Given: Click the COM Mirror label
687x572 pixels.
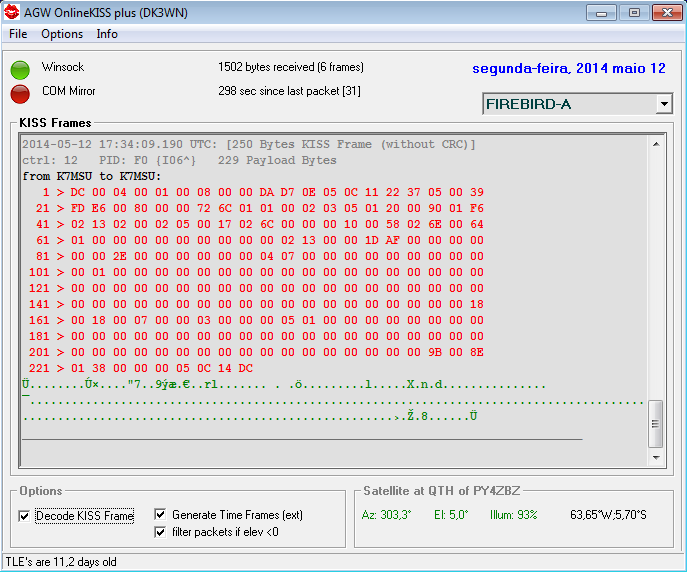Looking at the screenshot, I should (69, 91).
